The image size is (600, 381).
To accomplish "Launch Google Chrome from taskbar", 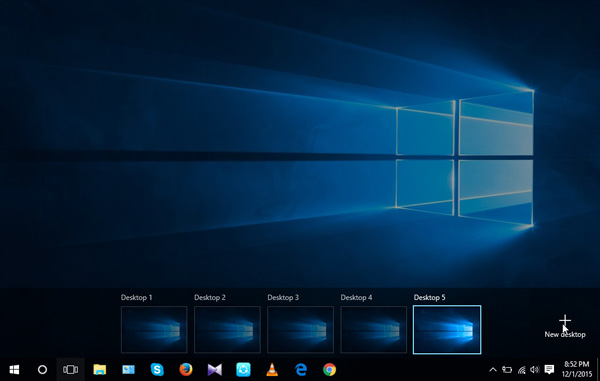I will [329, 370].
